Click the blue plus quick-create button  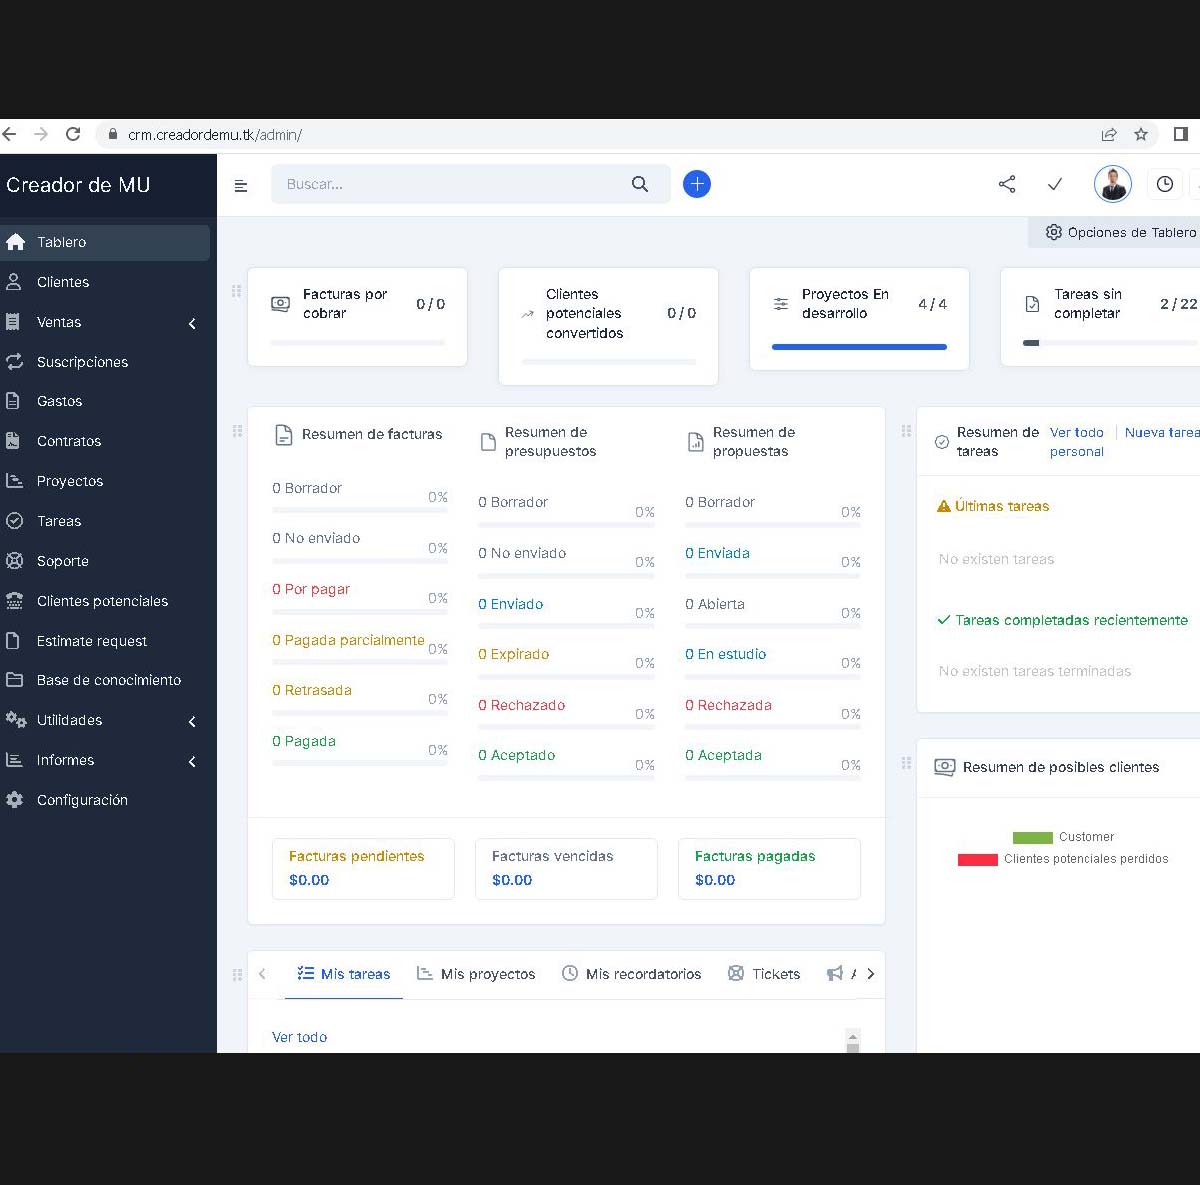pyautogui.click(x=697, y=184)
